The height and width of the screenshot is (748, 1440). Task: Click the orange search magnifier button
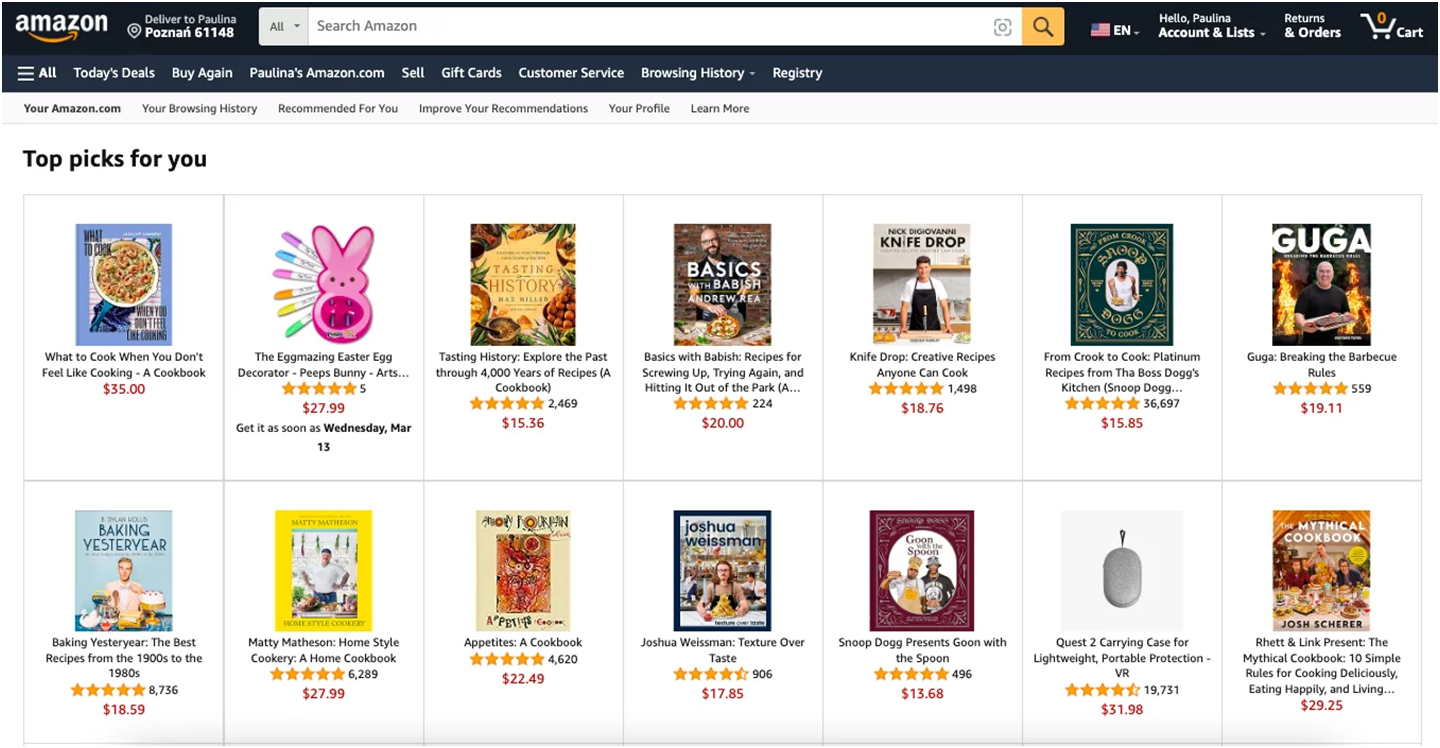coord(1042,27)
